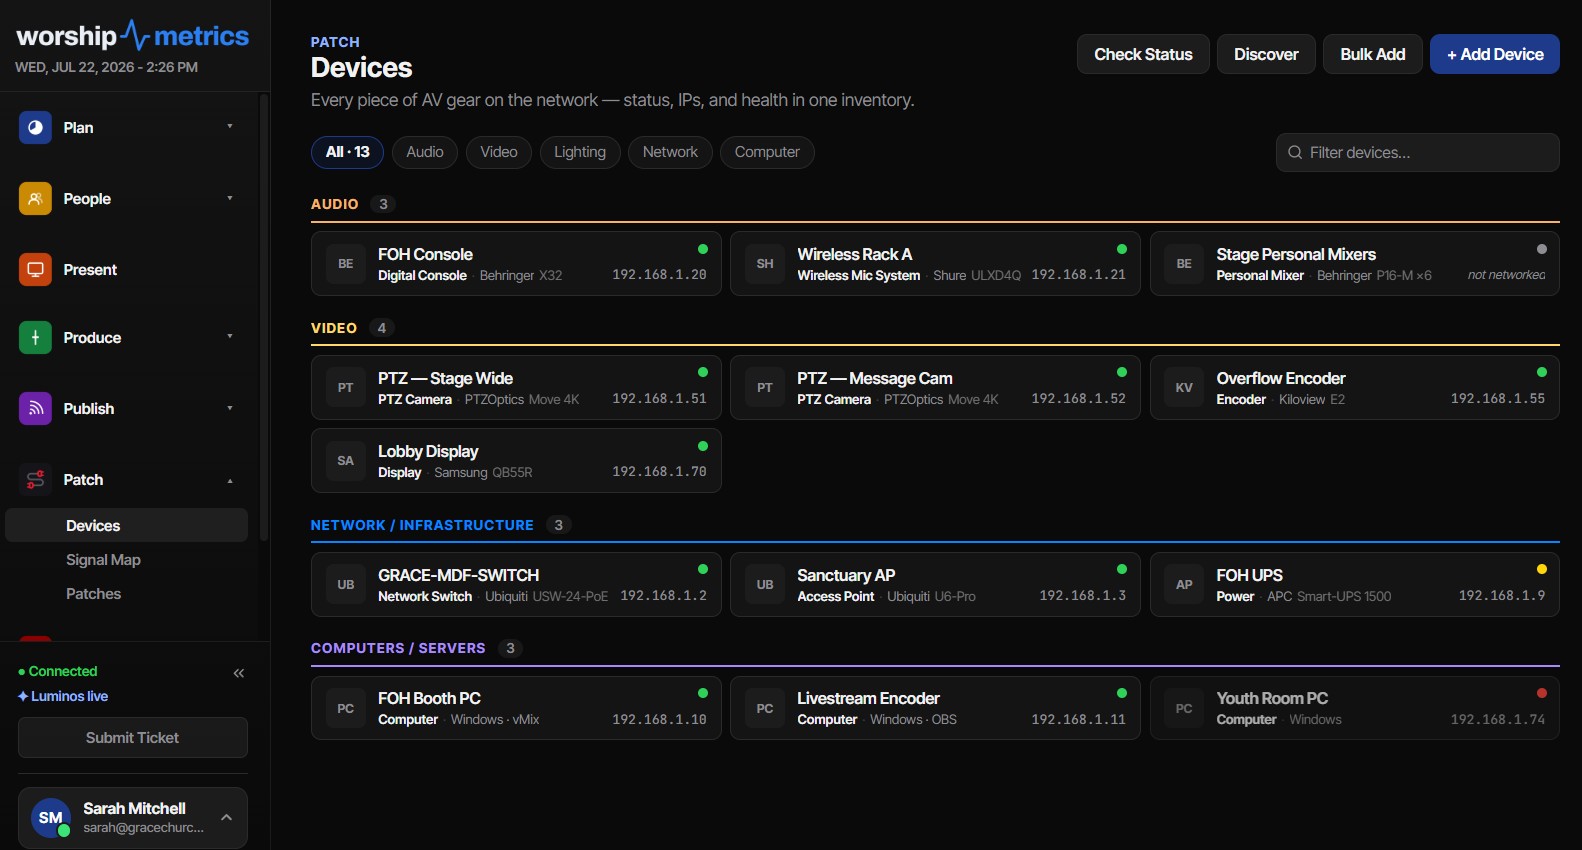
Task: Click the purple Publish icon
Action: (35, 409)
